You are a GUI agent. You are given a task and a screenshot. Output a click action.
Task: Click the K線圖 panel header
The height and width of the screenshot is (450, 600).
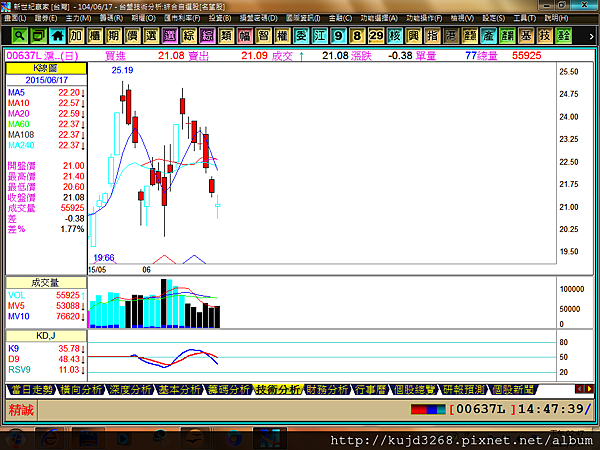(46, 68)
